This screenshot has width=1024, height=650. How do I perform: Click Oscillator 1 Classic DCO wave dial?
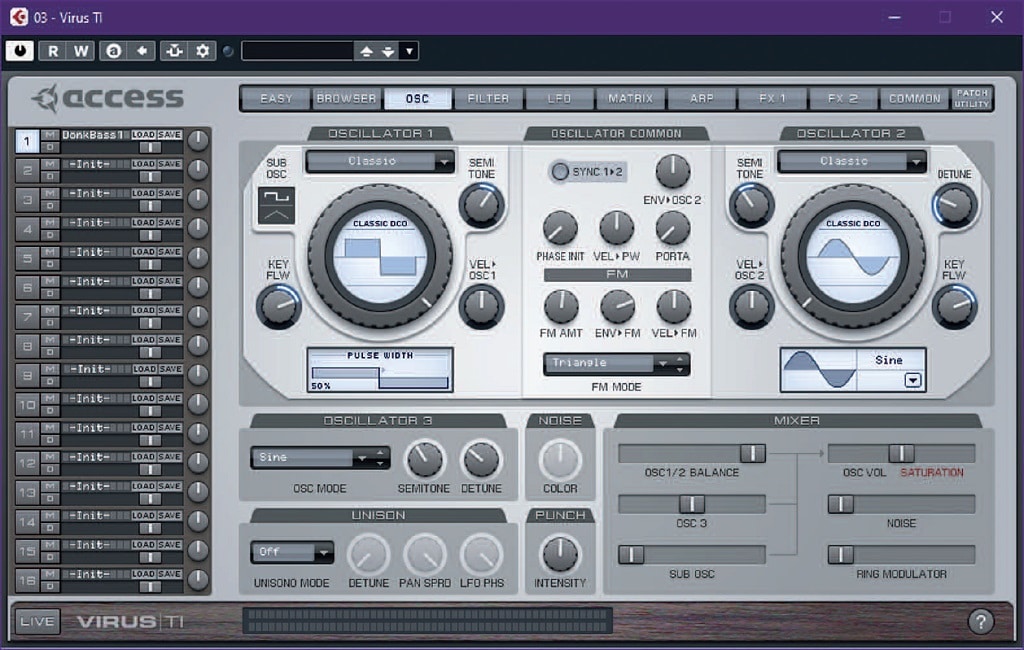coord(380,256)
